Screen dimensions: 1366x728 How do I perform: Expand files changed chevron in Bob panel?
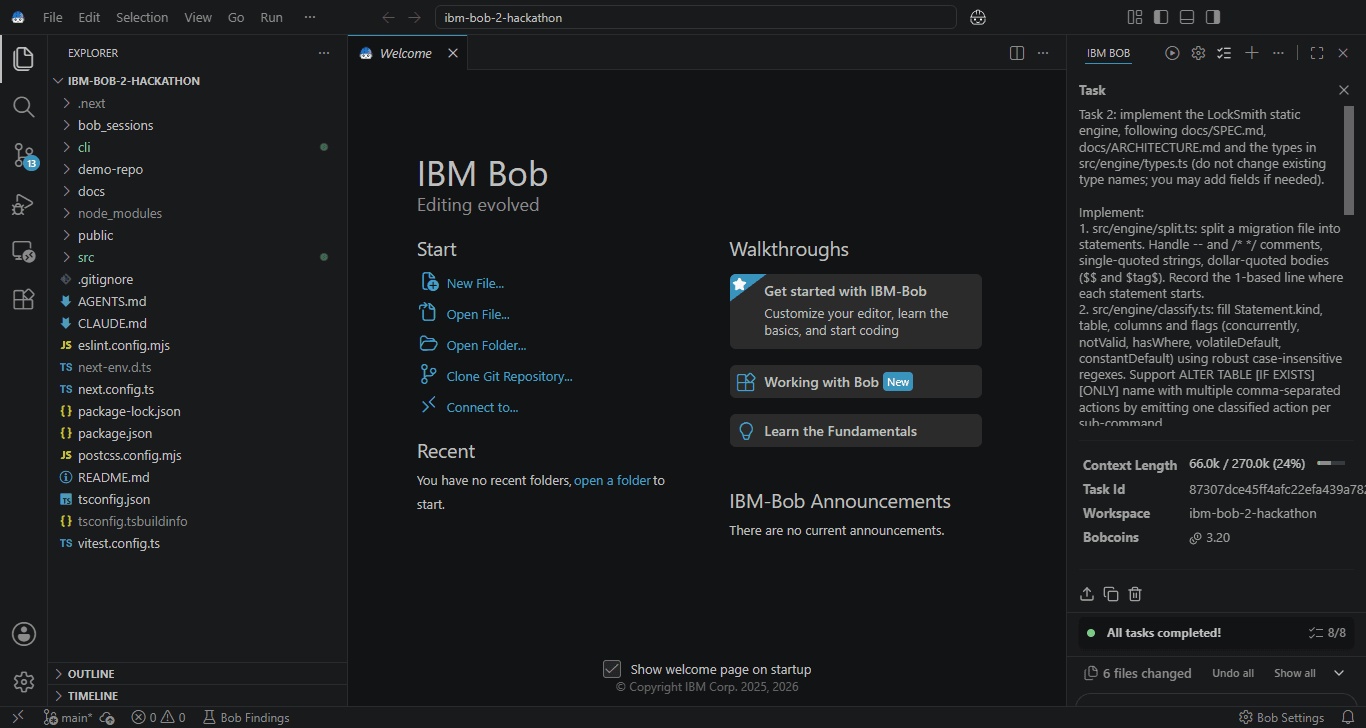pyautogui.click(x=1339, y=673)
